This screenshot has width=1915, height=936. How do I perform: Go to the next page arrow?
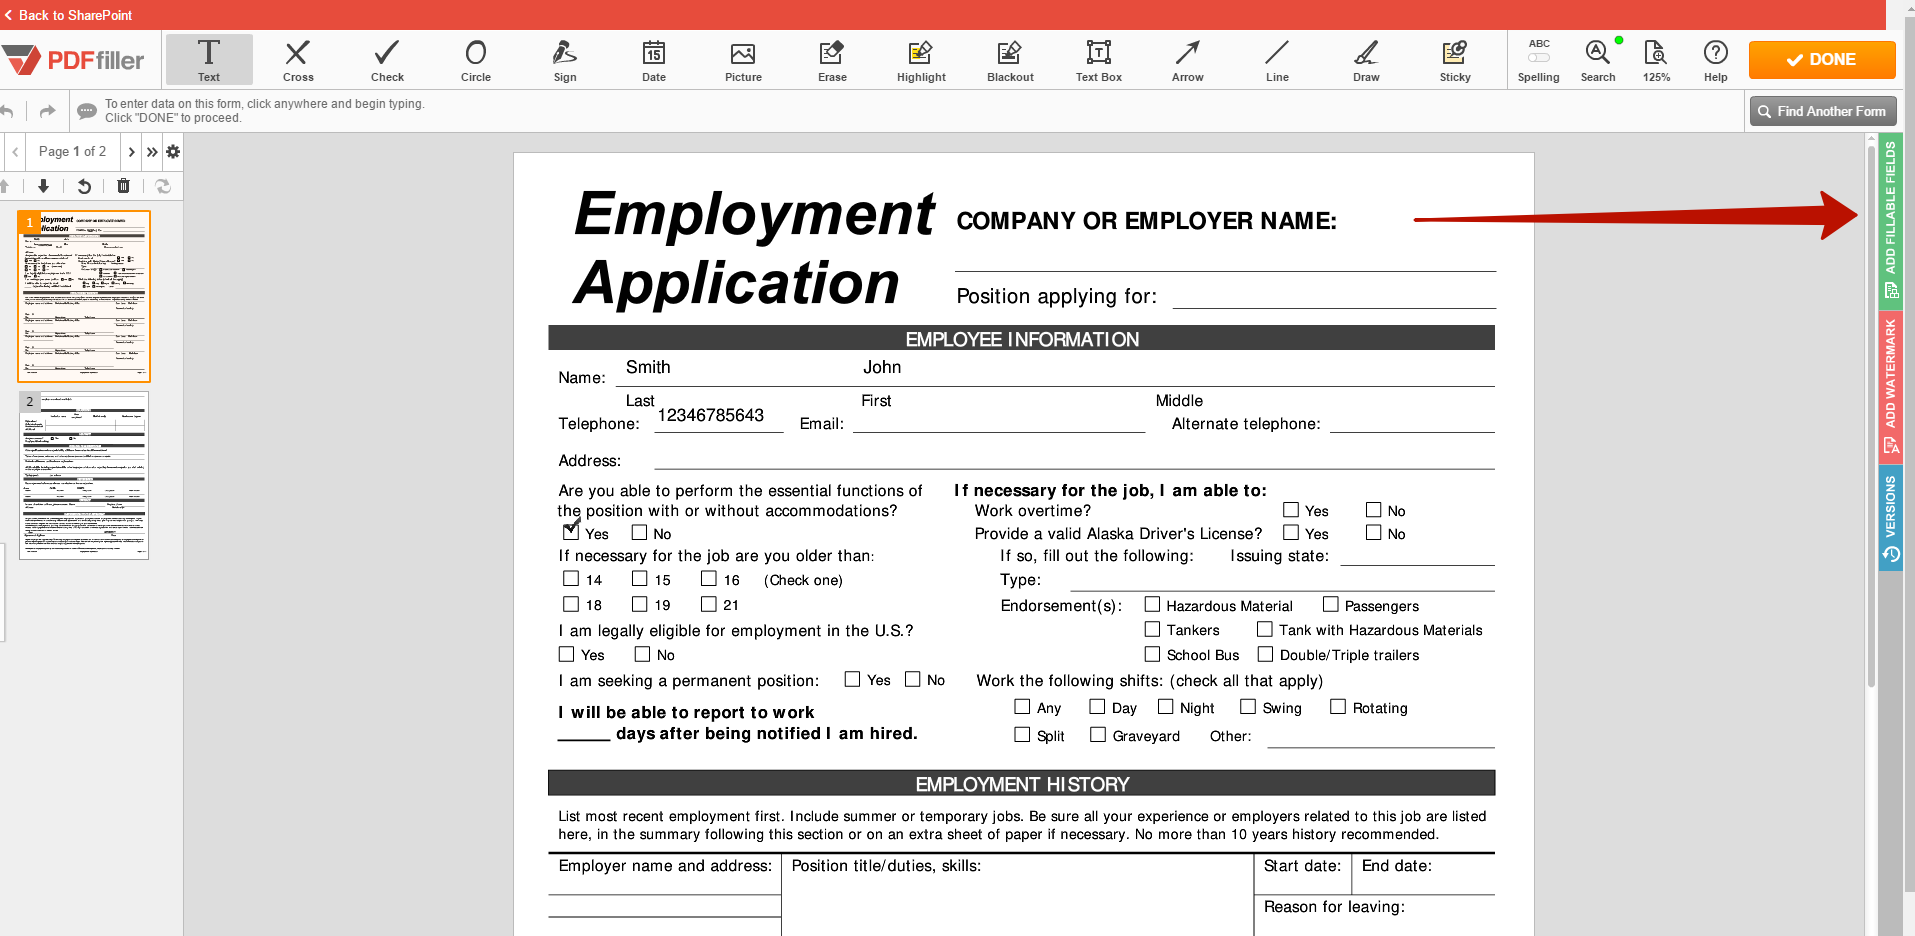[131, 152]
